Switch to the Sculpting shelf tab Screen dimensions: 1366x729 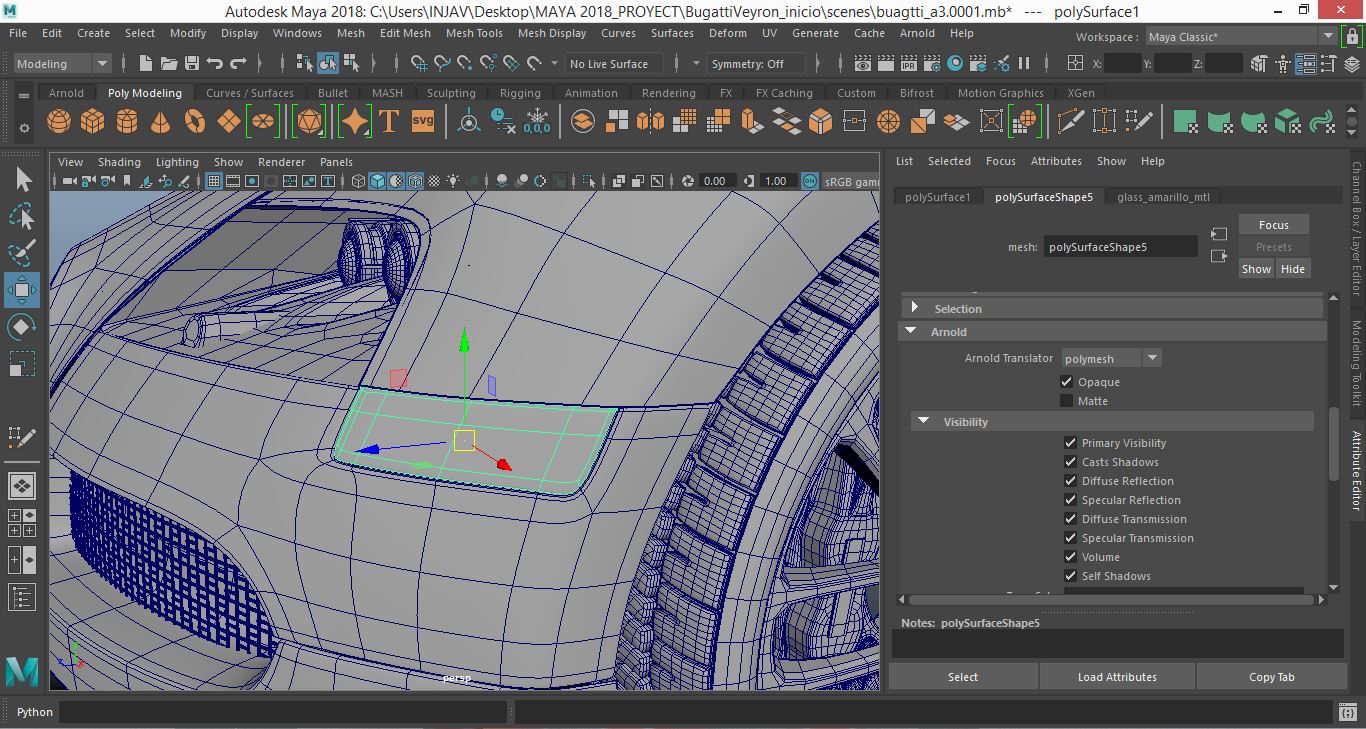click(451, 93)
